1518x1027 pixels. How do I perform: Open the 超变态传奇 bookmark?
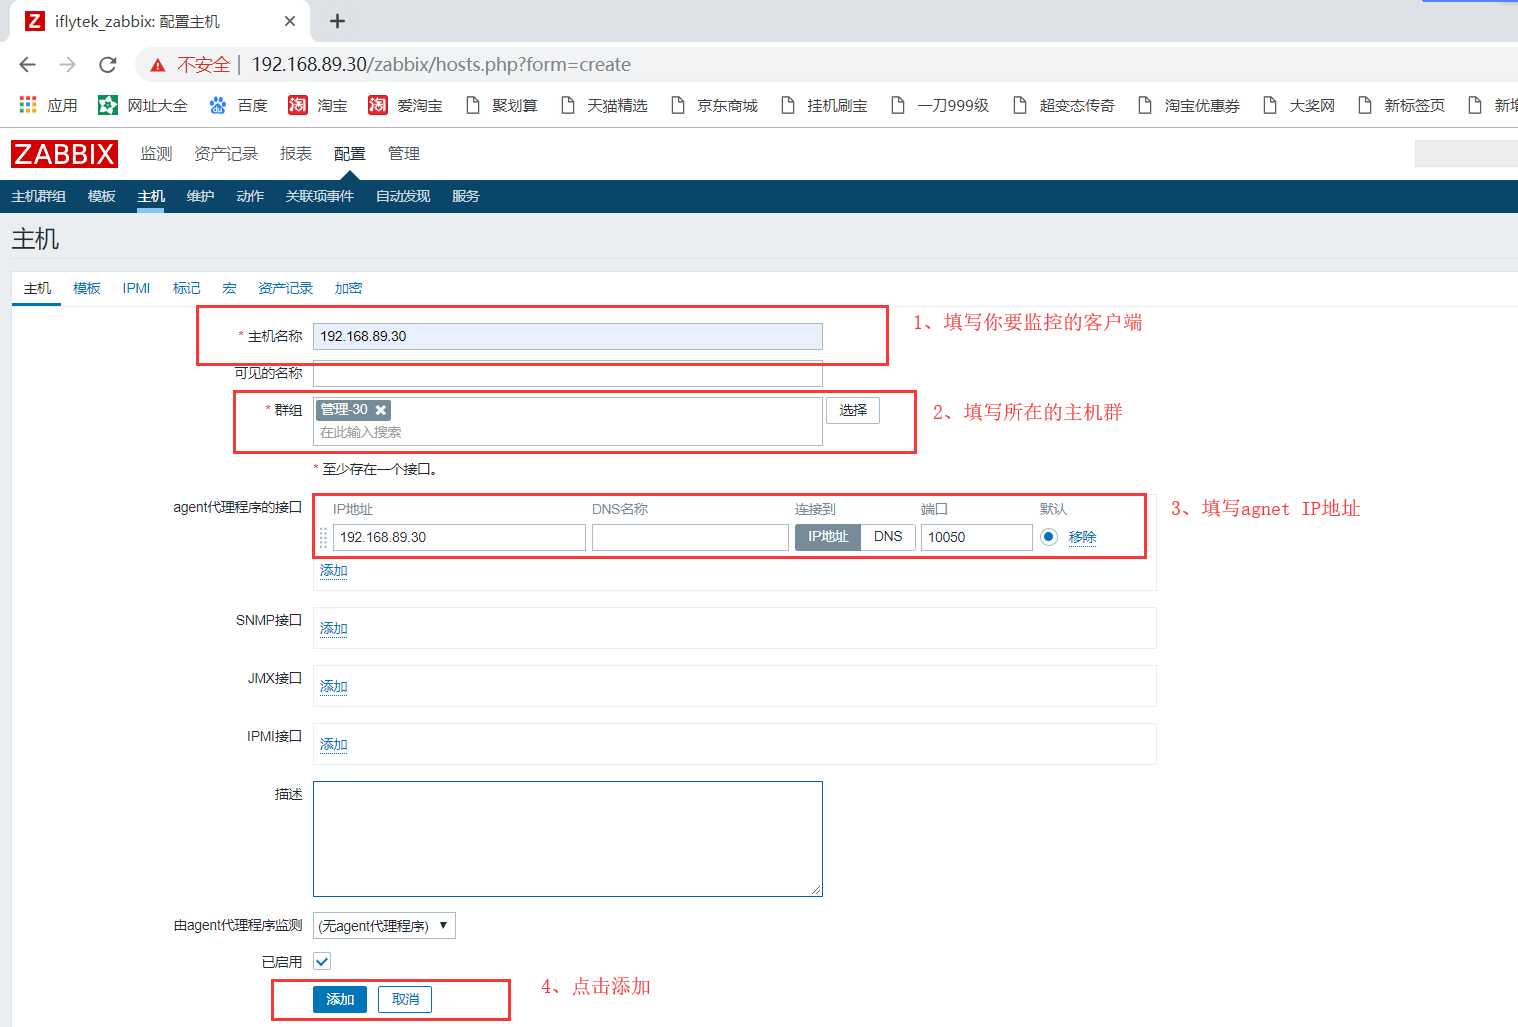(1064, 105)
